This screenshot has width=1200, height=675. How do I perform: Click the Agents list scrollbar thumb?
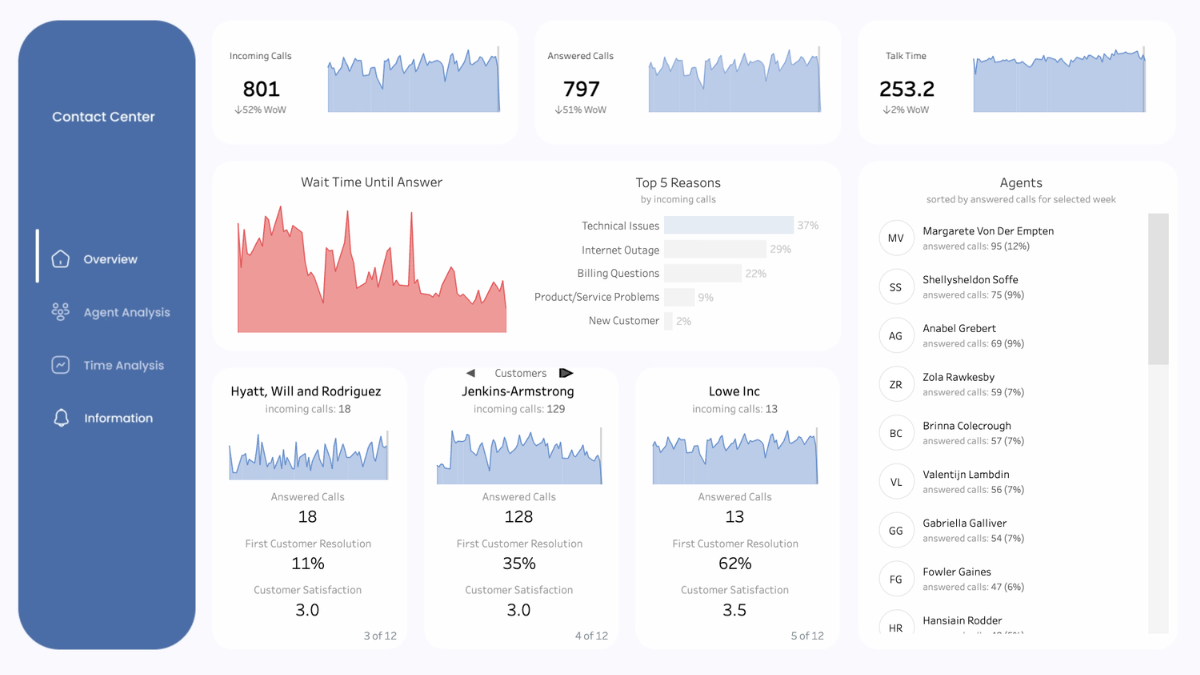click(1158, 288)
